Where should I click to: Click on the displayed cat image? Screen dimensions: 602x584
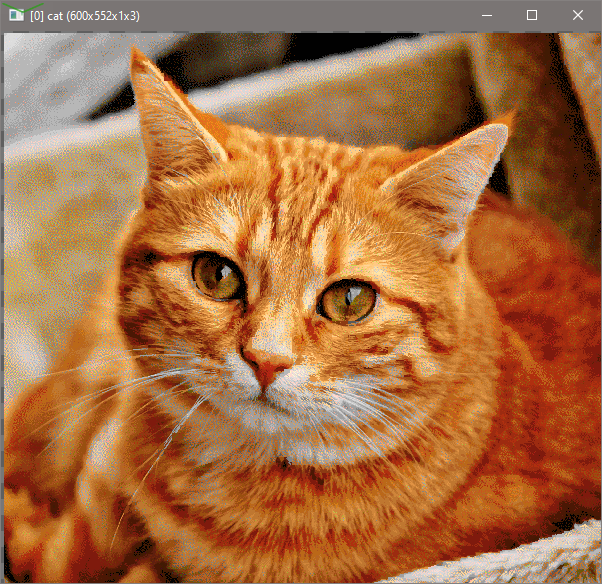coord(302,308)
